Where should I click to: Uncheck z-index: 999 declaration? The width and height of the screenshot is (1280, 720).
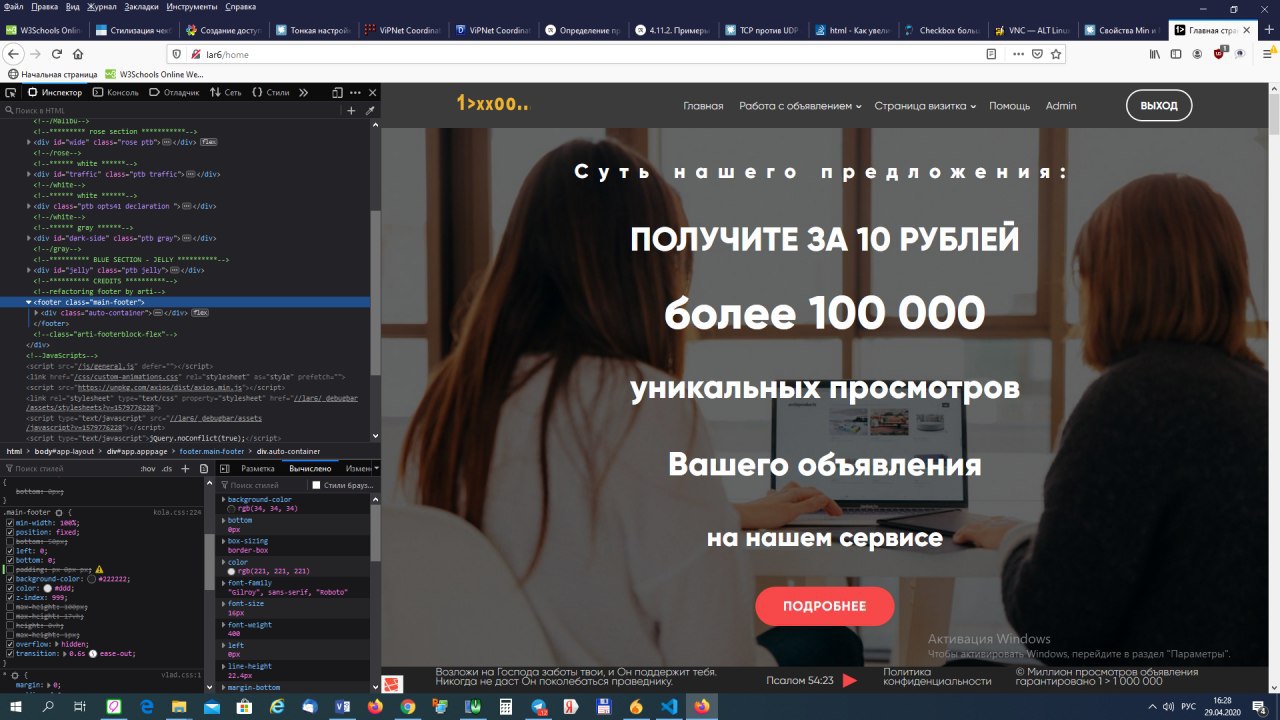[10, 597]
